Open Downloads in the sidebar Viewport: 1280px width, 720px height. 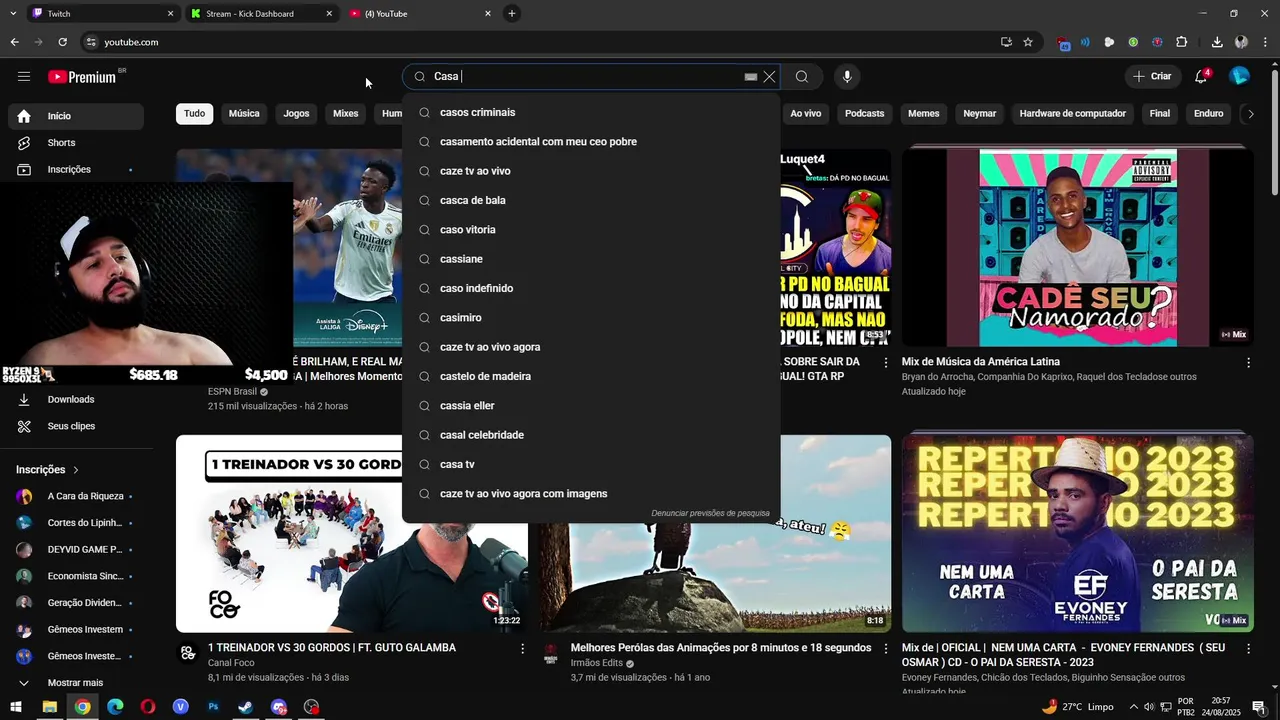76,399
